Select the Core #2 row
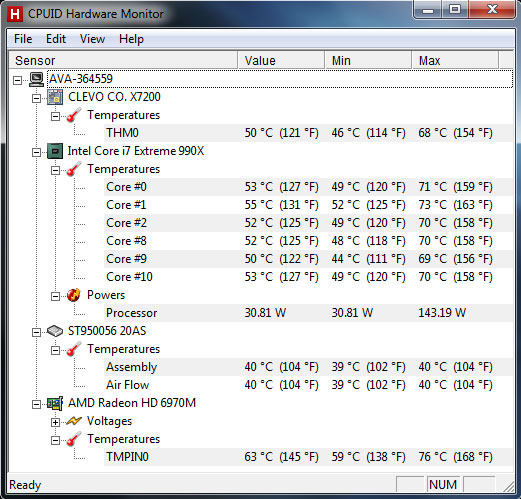Screen dimensions: 521x499 [308, 223]
